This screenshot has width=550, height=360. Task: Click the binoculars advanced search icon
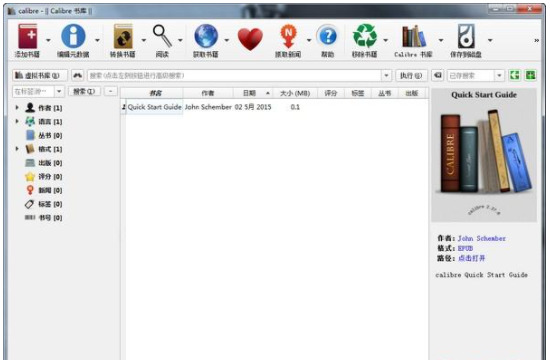coord(78,75)
